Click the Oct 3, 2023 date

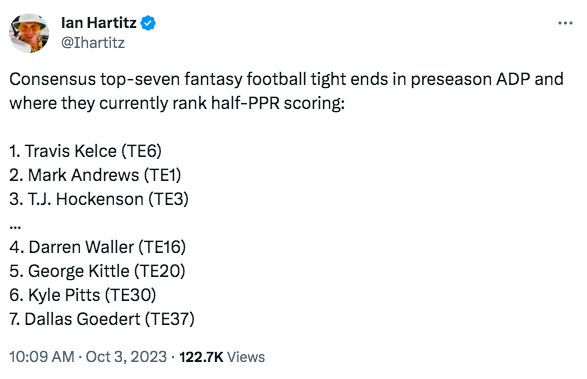[x=126, y=357]
